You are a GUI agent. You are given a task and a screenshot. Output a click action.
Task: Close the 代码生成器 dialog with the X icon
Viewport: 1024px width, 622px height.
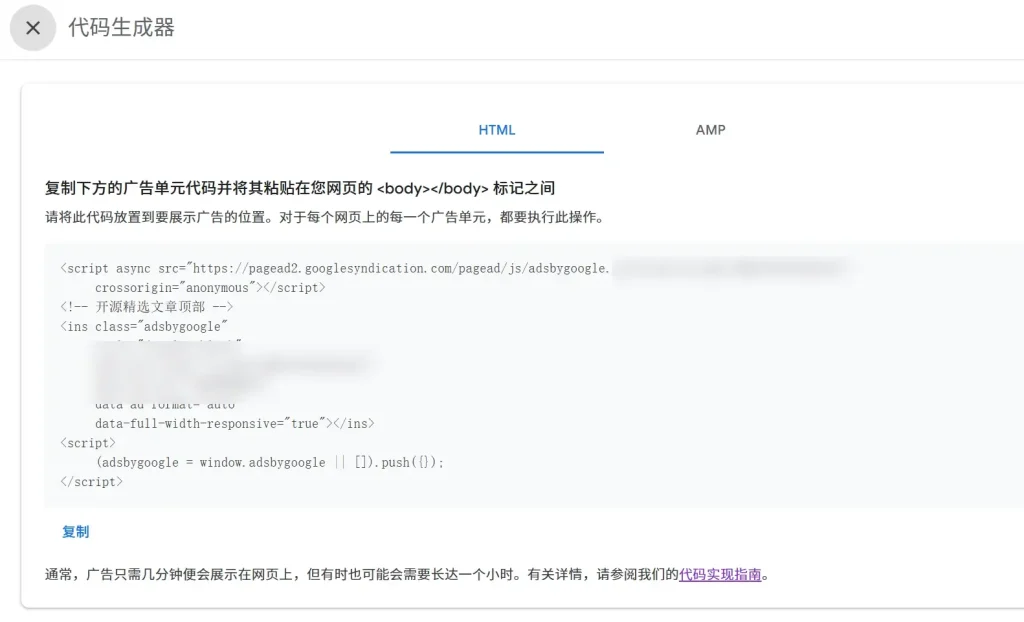(33, 28)
